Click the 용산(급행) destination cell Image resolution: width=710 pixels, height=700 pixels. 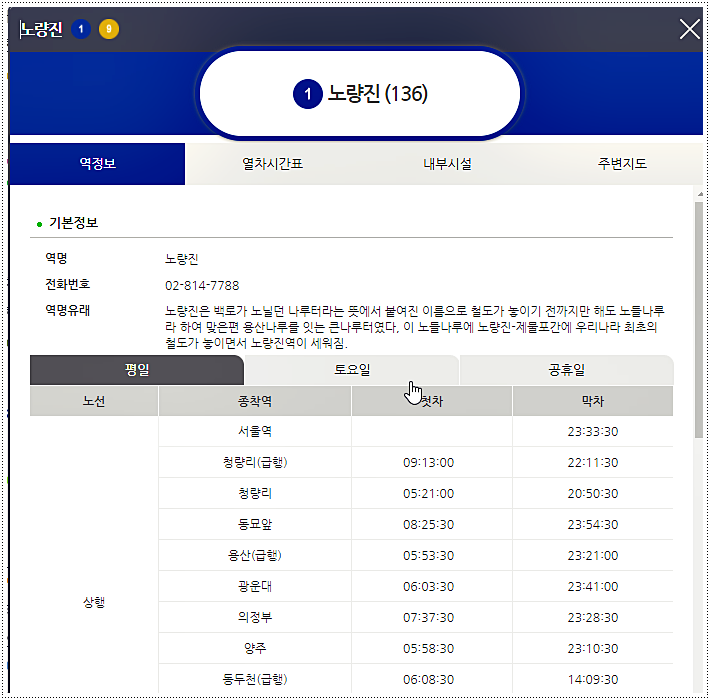pyautogui.click(x=255, y=556)
